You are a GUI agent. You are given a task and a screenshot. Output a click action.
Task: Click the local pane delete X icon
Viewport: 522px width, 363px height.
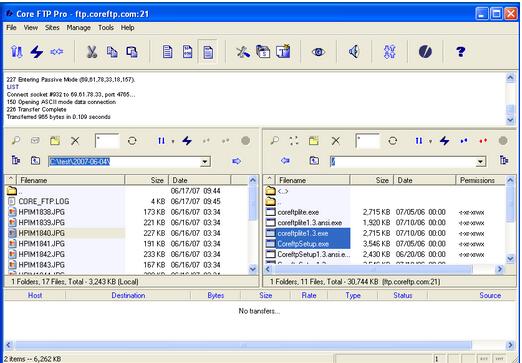pos(75,141)
